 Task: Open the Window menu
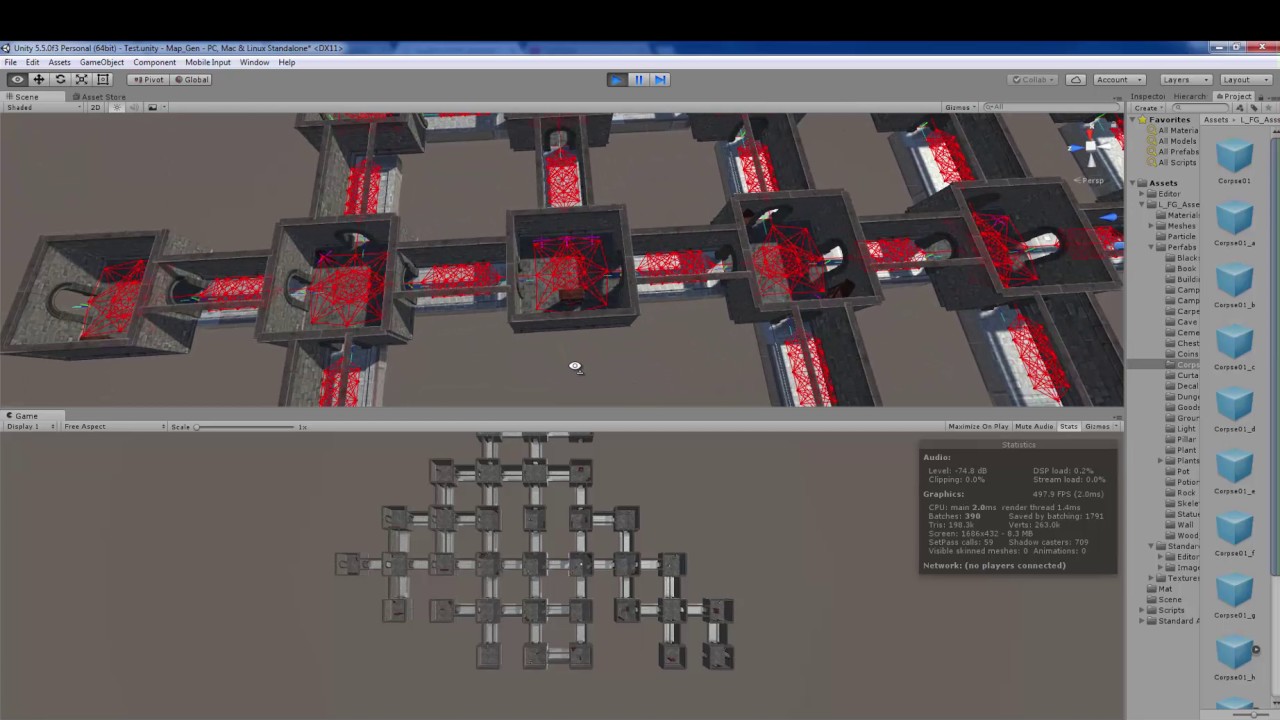(254, 62)
